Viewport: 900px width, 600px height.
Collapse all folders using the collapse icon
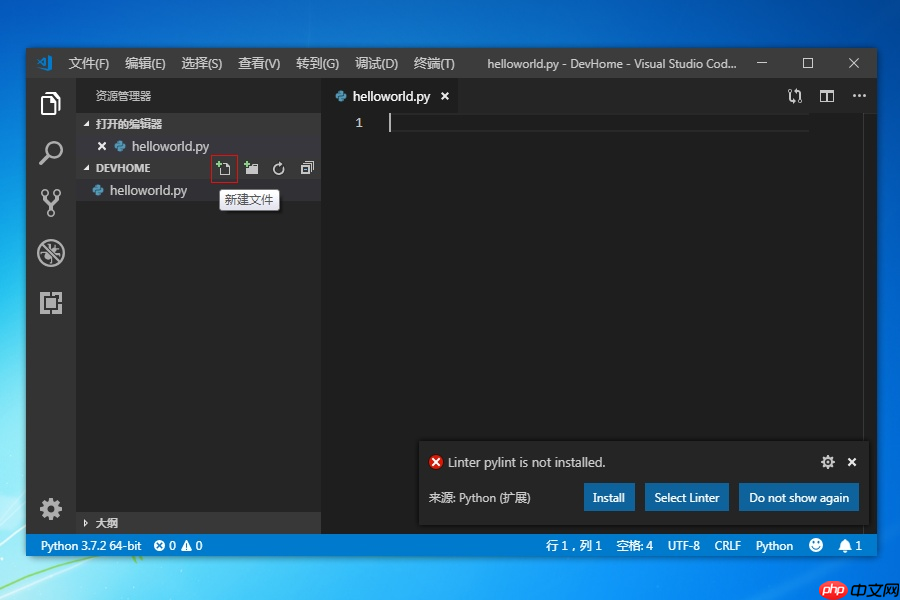(x=306, y=167)
